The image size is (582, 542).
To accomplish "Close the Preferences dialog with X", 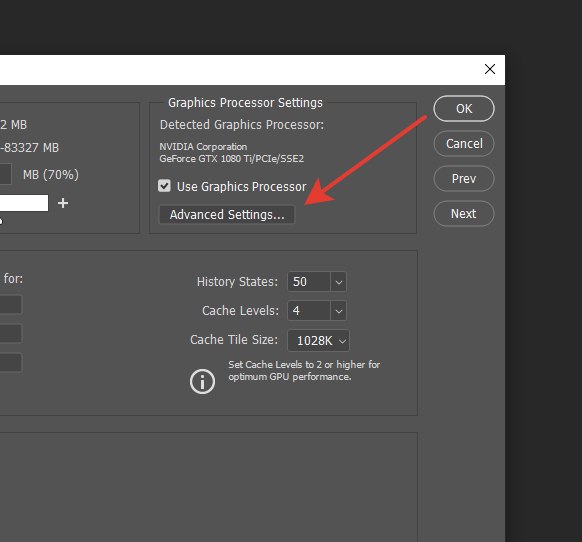I will tap(490, 69).
